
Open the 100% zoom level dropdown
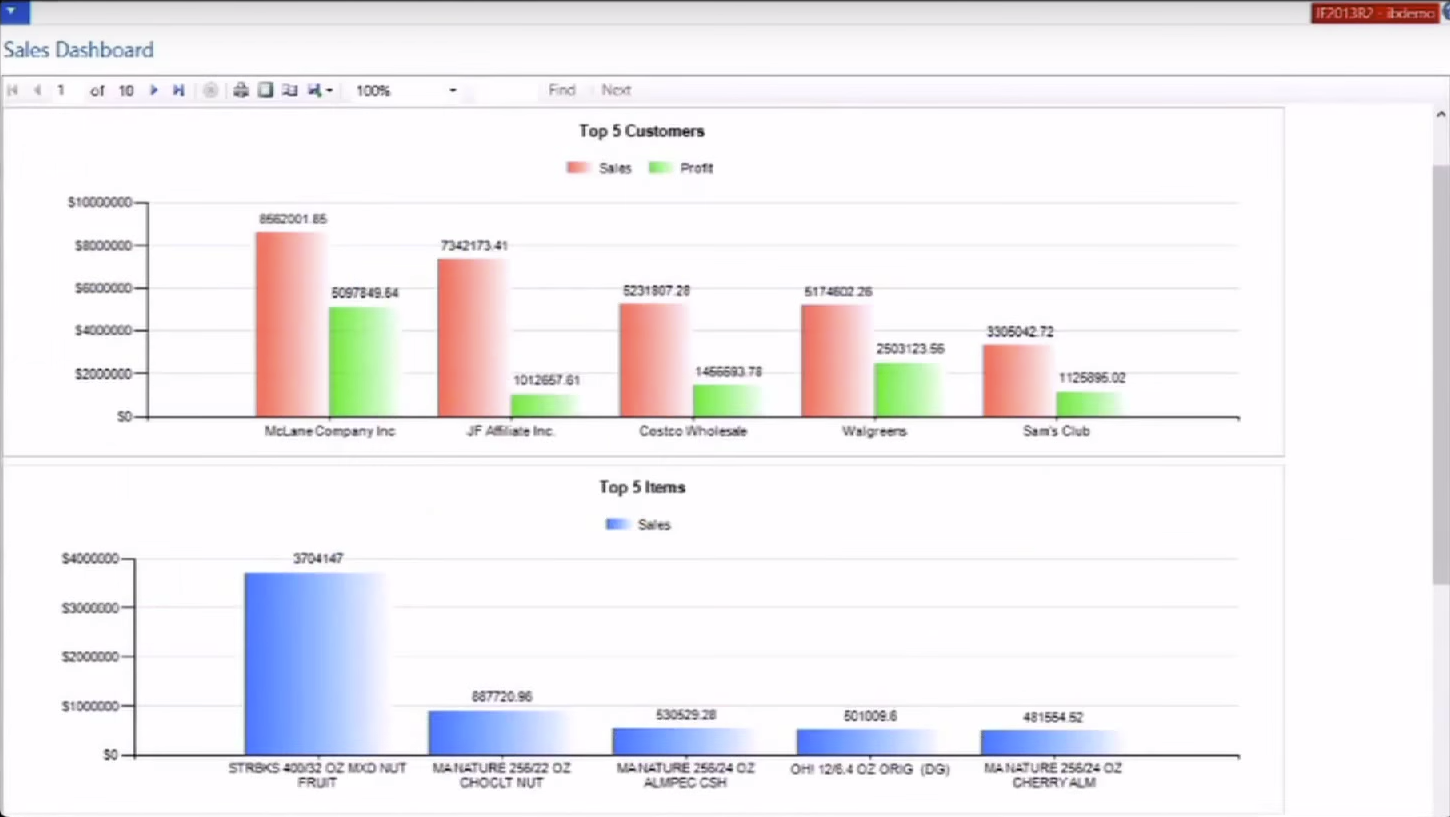coord(406,90)
